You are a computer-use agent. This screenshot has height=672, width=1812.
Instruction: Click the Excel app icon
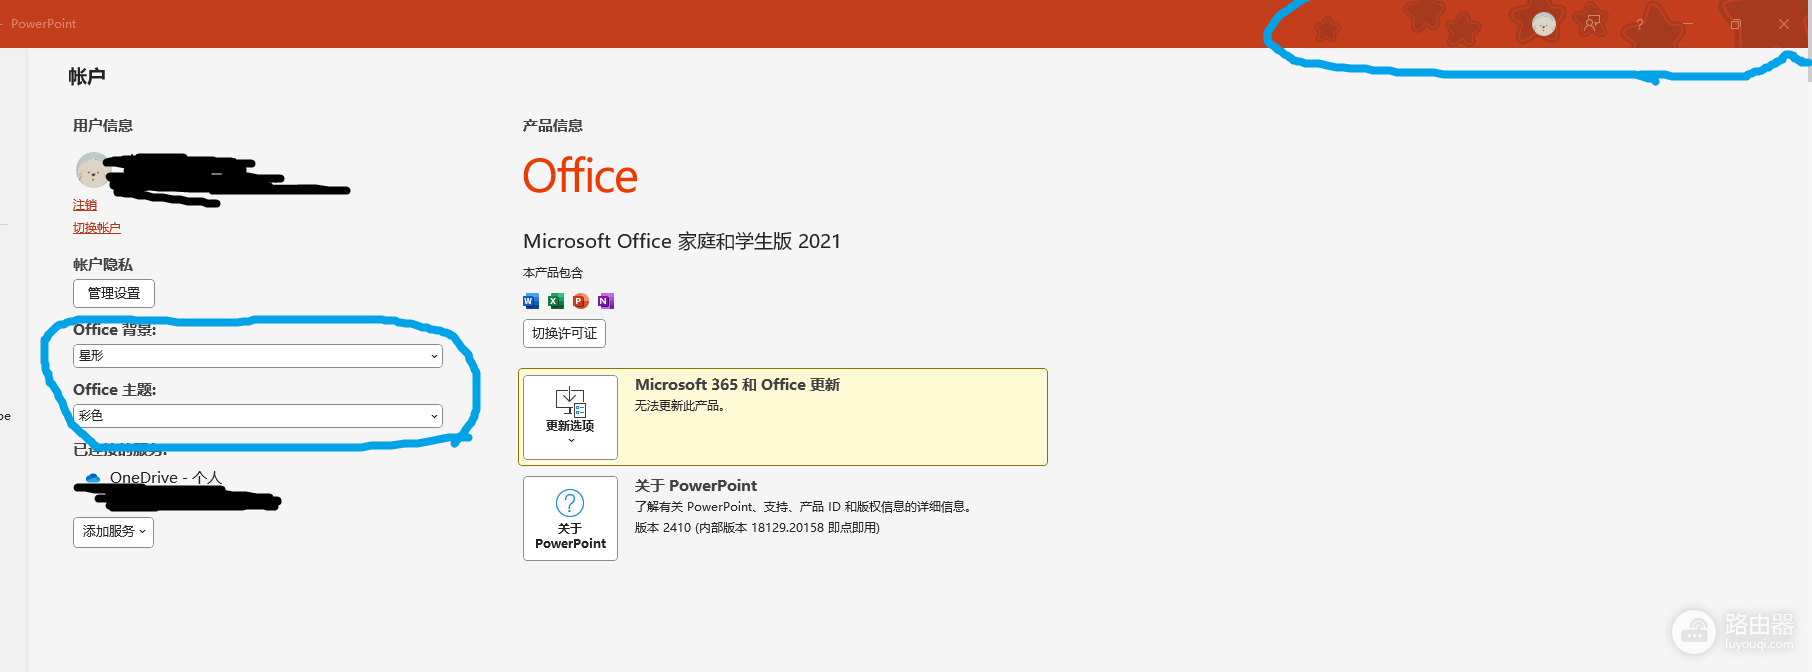[556, 301]
